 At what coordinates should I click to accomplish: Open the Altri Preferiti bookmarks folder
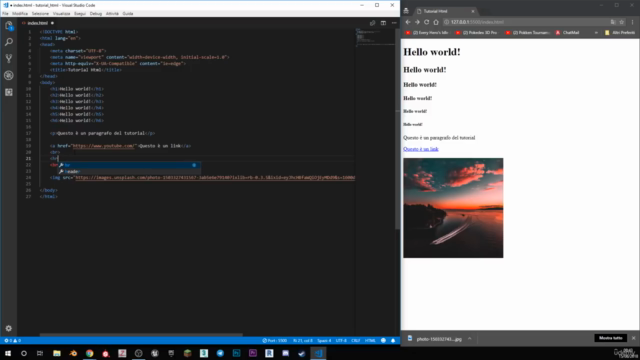[x=620, y=33]
